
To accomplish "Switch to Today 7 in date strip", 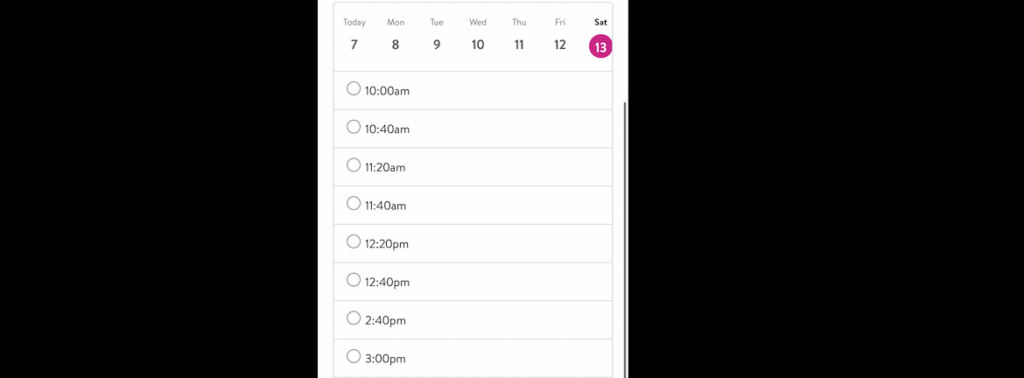I will tap(354, 35).
